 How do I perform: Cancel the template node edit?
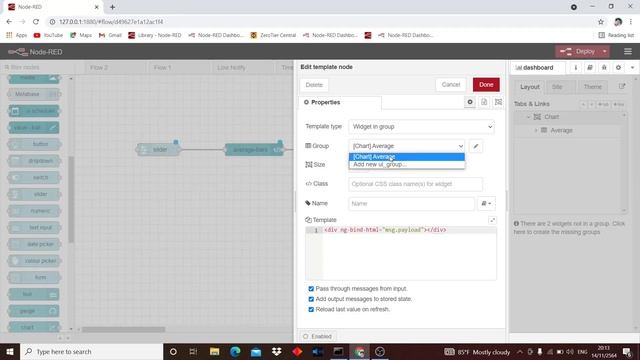[x=451, y=84]
